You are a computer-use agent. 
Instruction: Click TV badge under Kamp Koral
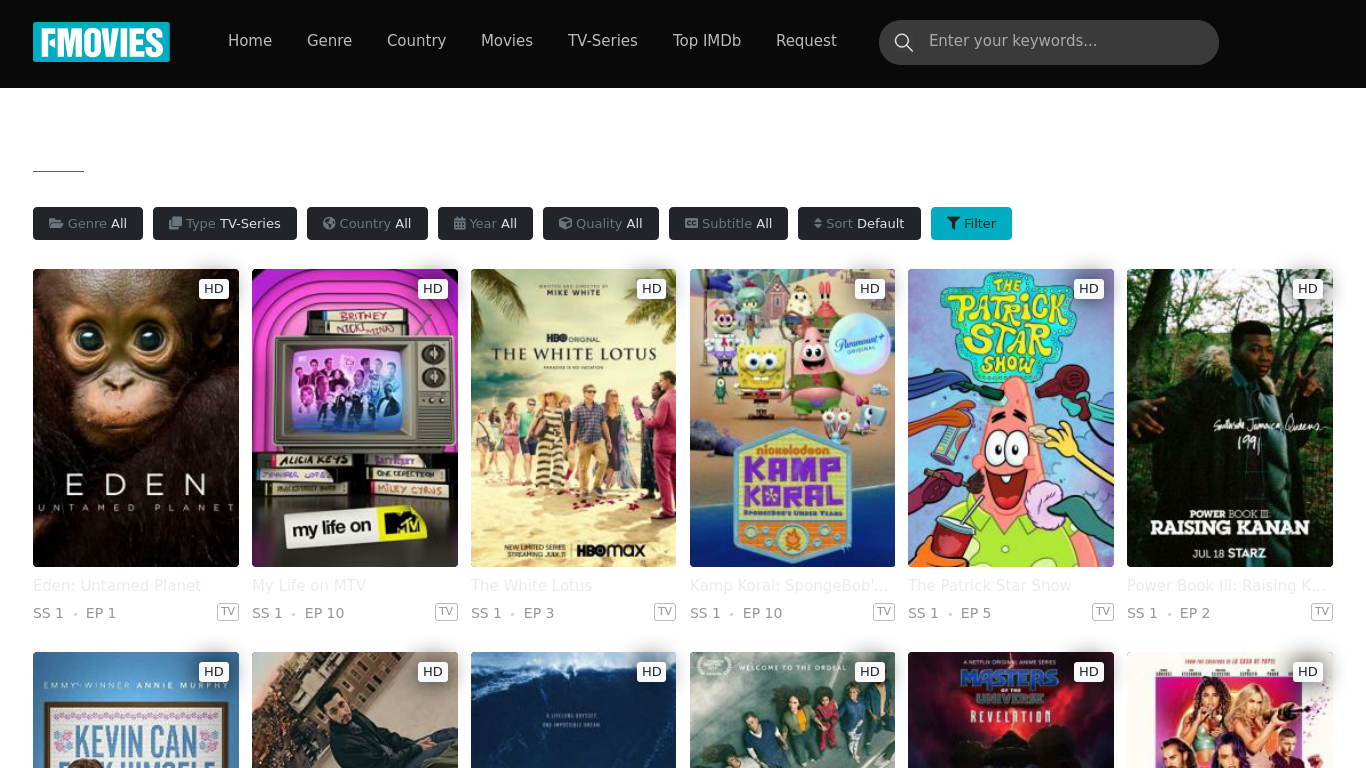tap(884, 611)
